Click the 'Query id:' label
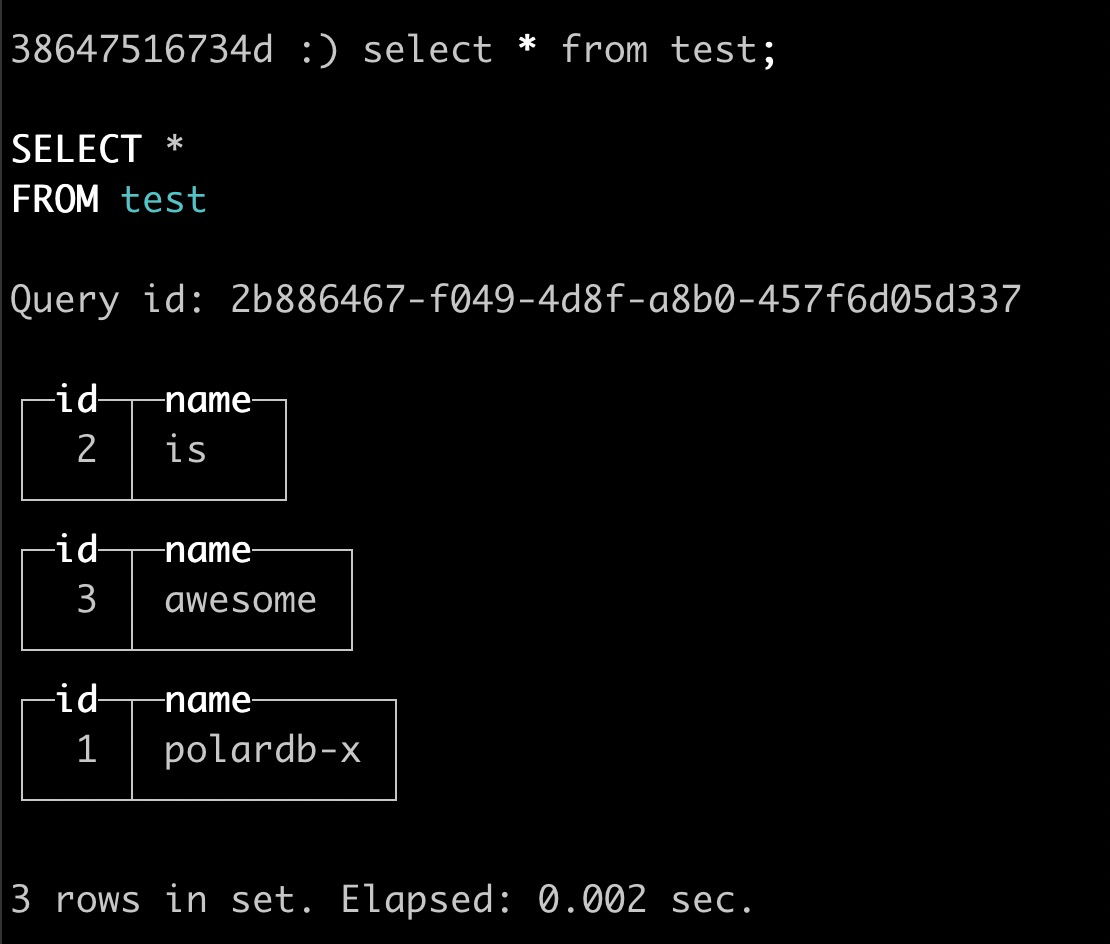Image resolution: width=1110 pixels, height=944 pixels. [x=107, y=301]
